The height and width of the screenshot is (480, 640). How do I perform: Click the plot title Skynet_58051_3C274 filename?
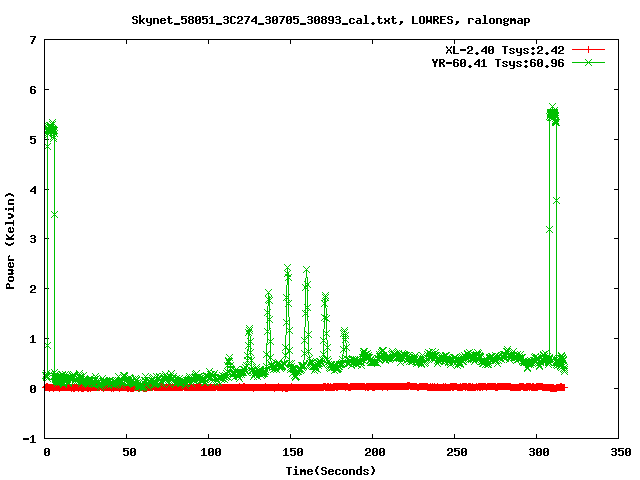click(x=319, y=19)
